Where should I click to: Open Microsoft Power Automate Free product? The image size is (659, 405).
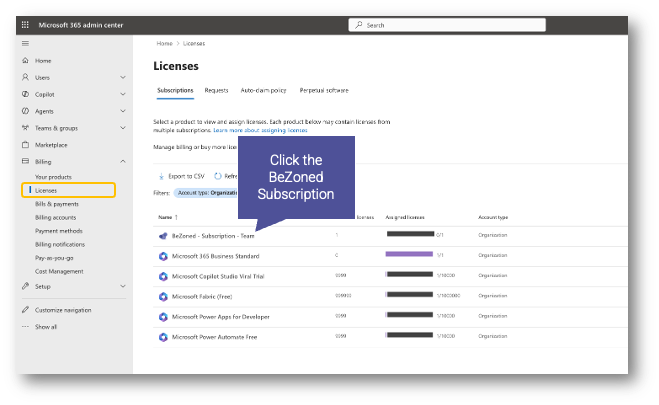tap(214, 337)
